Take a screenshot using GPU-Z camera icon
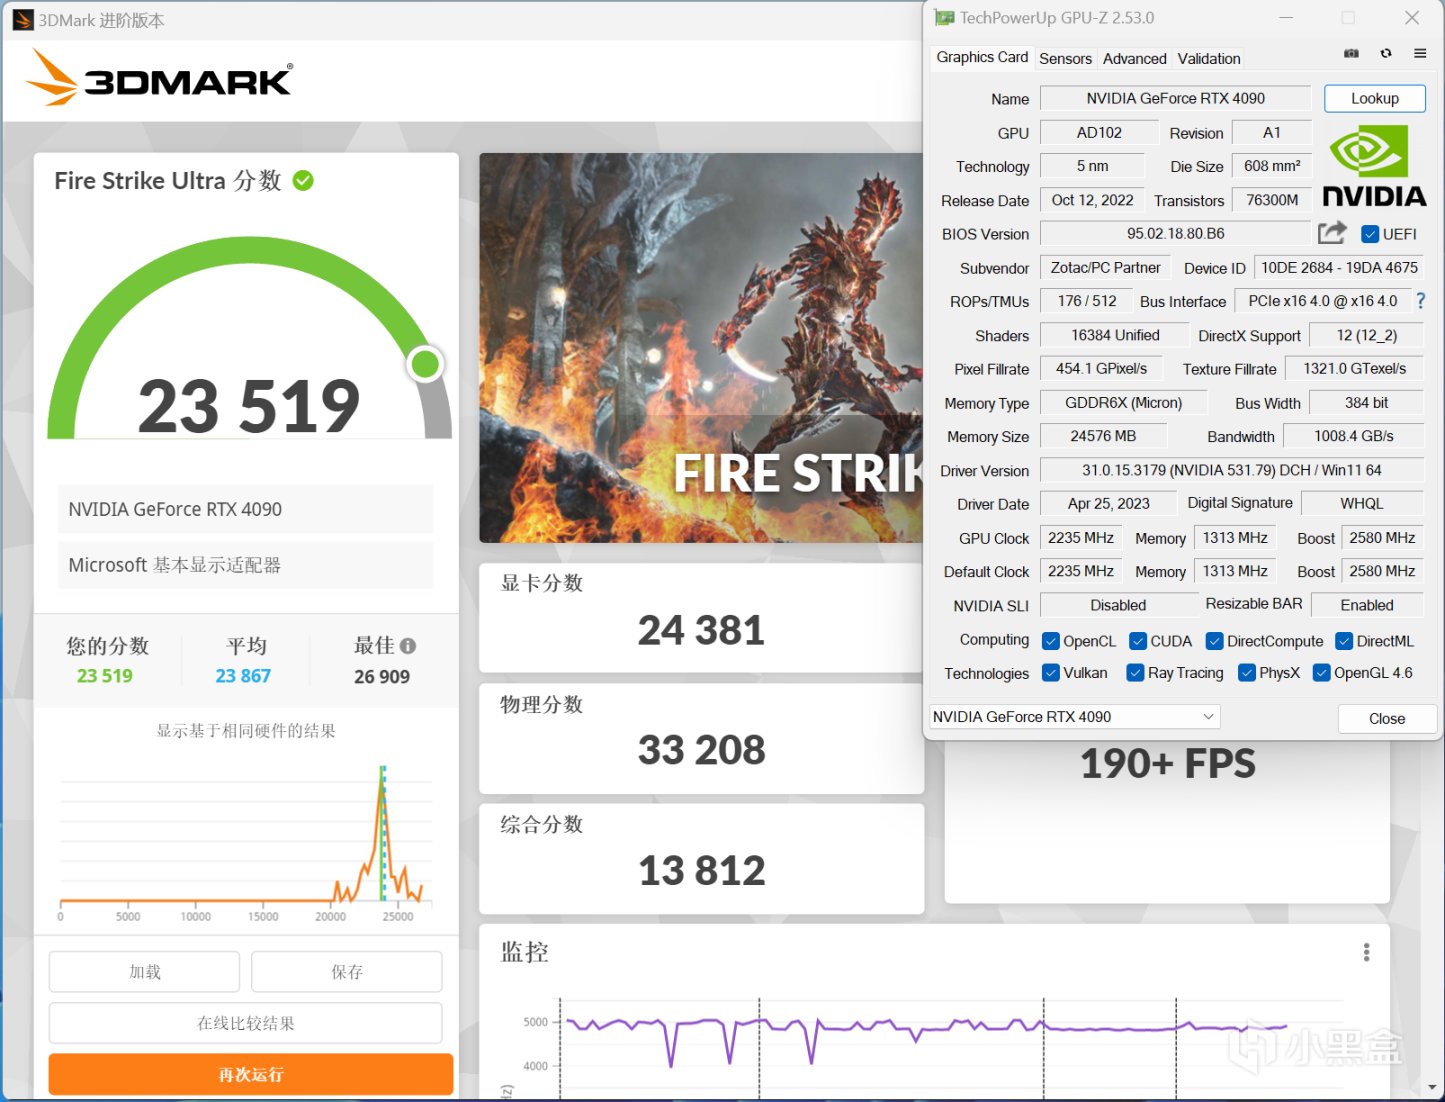Viewport: 1445px width, 1102px height. click(1351, 54)
